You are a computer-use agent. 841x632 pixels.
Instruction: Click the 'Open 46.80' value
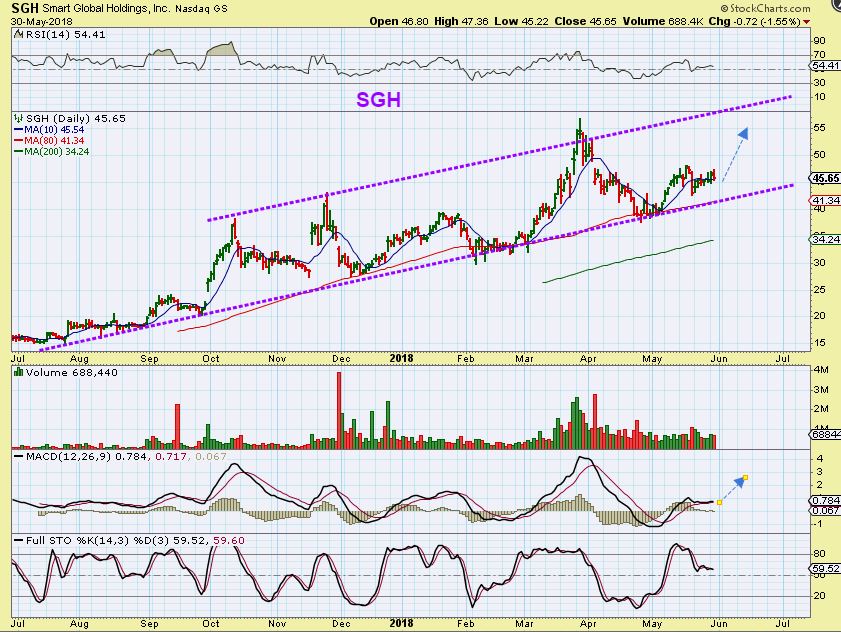click(399, 21)
